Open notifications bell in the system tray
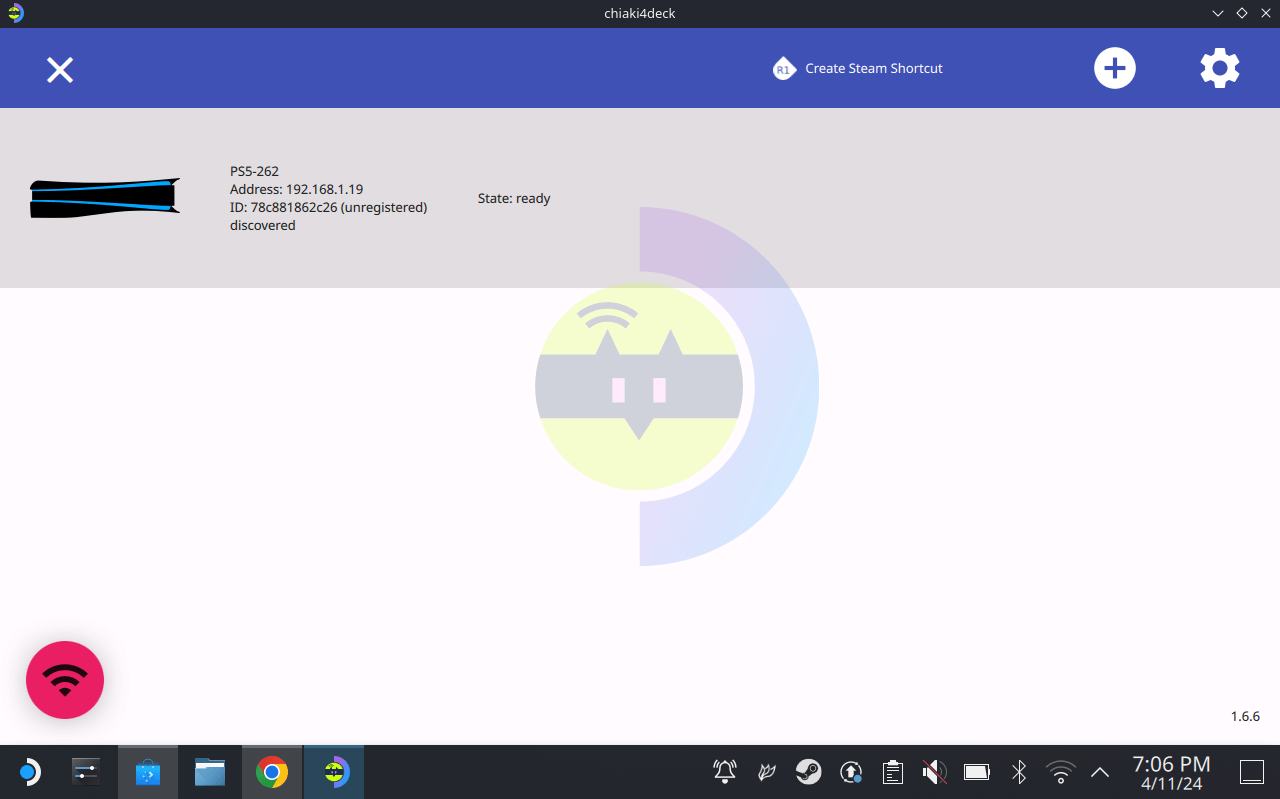Screen dimensions: 1280x799 725,772
